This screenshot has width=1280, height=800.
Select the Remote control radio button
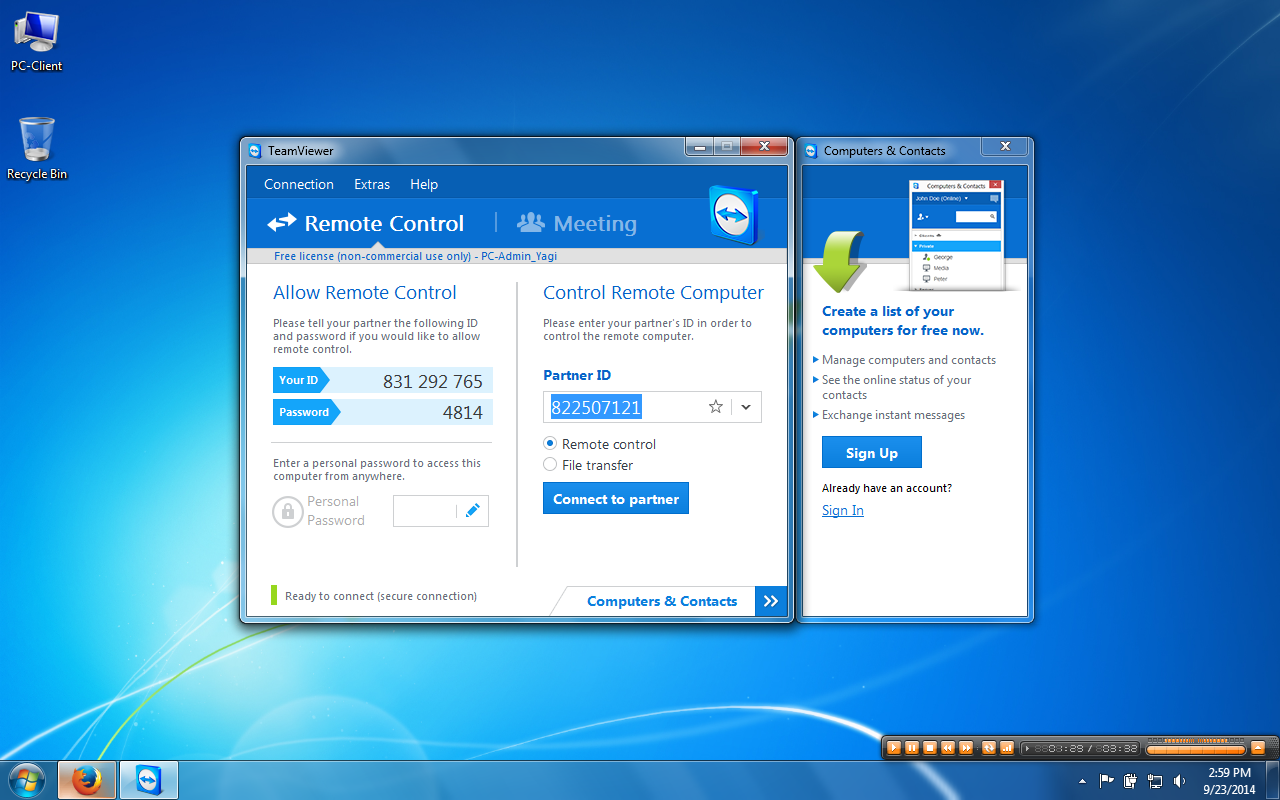(550, 443)
